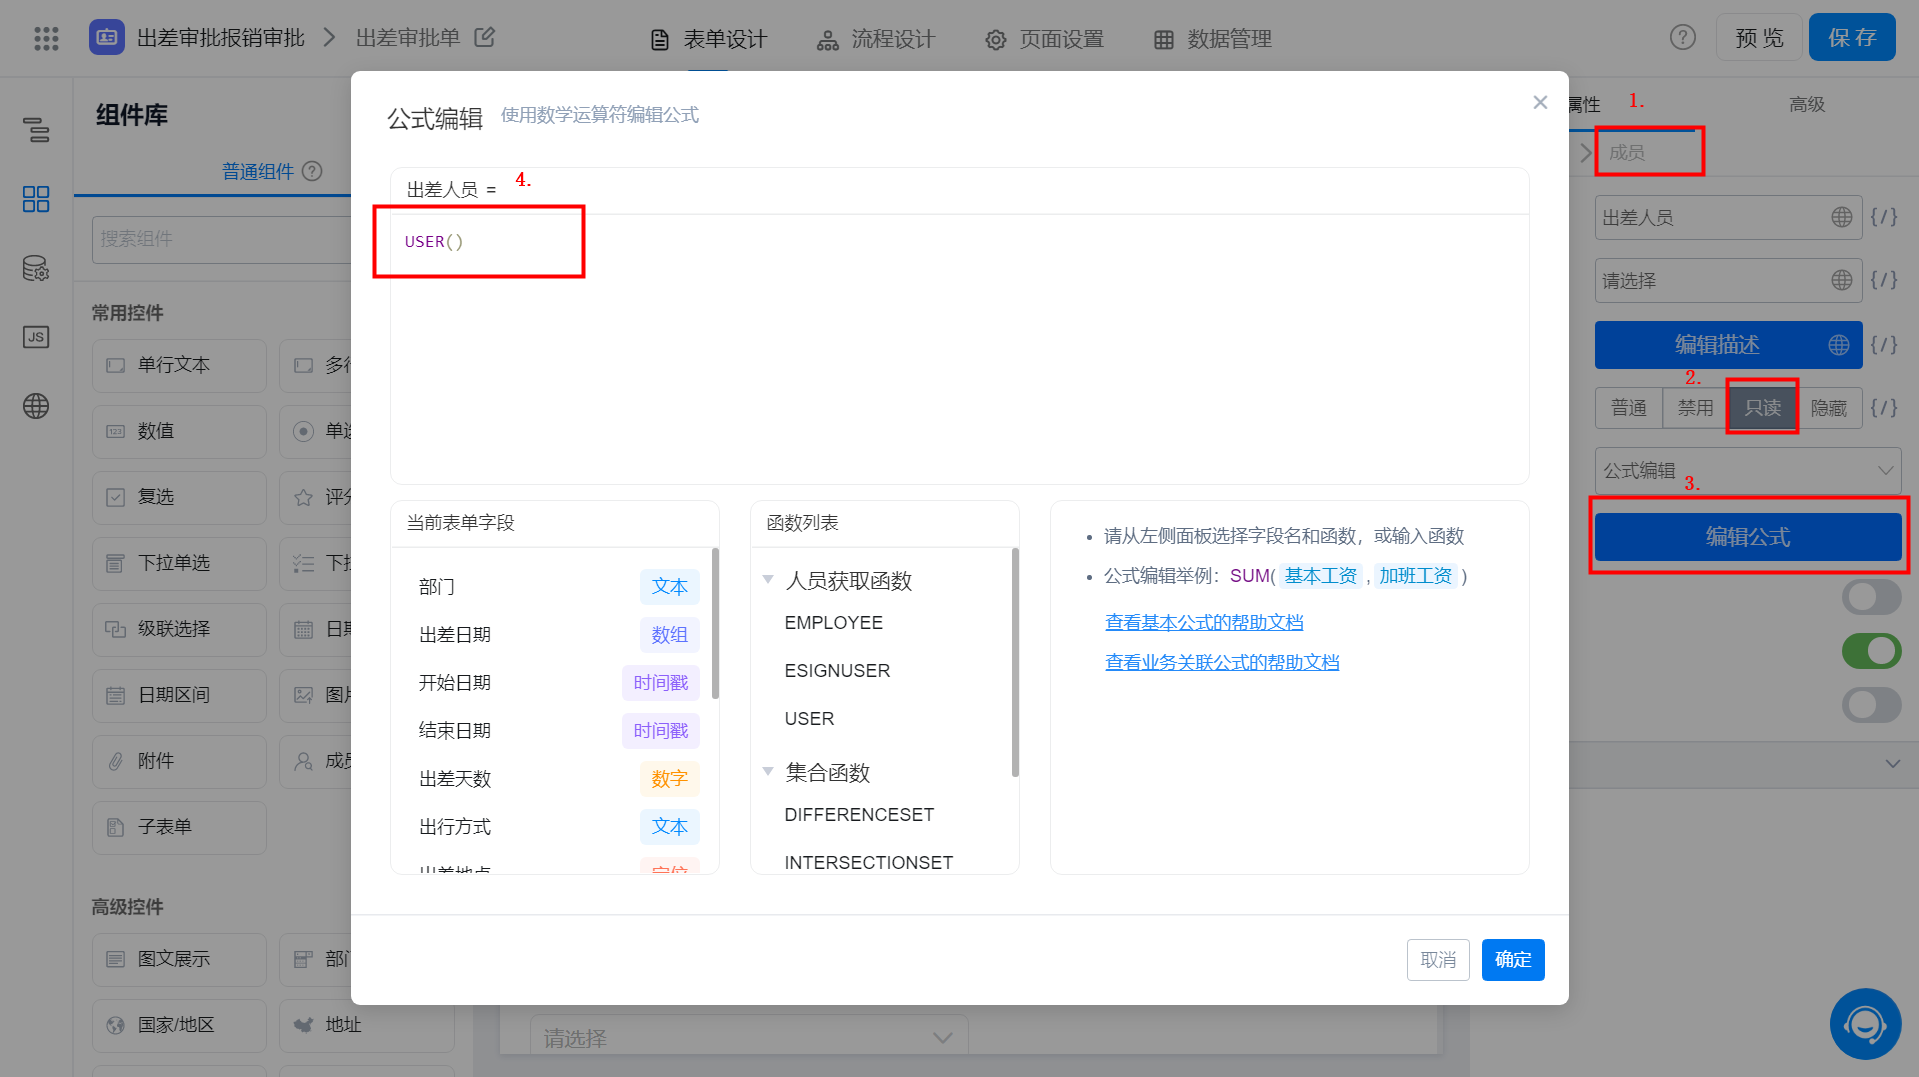This screenshot has height=1077, width=1919.
Task: Click into the USER() formula editor area
Action: click(x=959, y=348)
